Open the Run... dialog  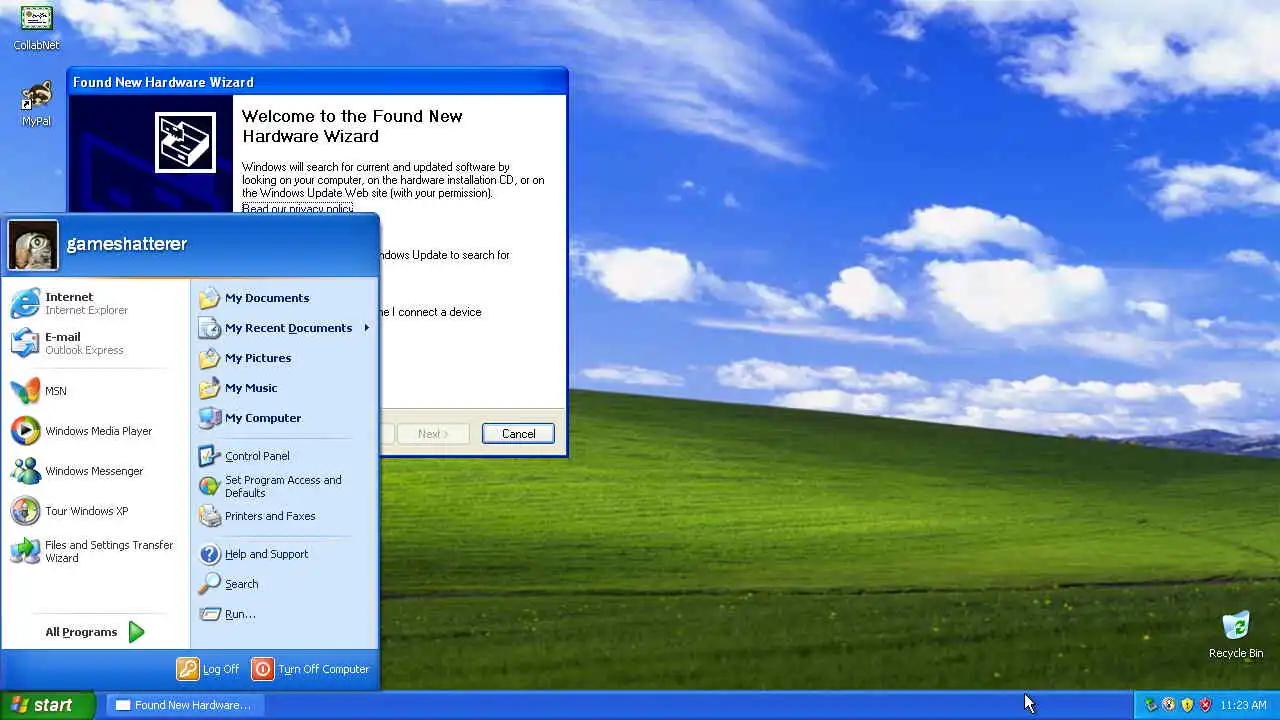click(x=284, y=614)
